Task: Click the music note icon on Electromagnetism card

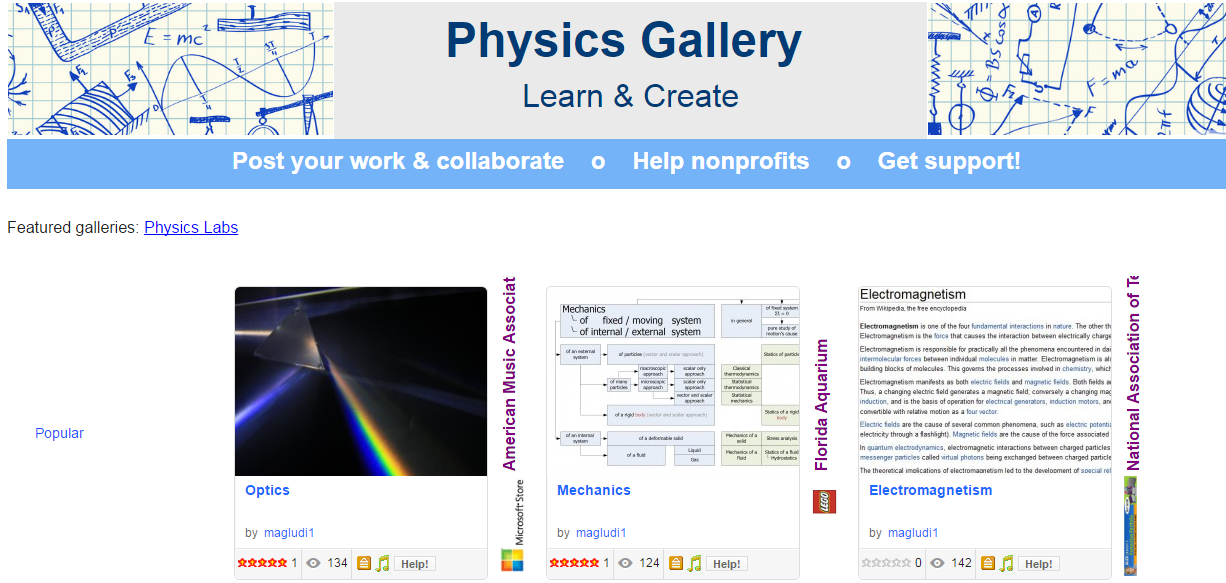Action: [x=1006, y=564]
